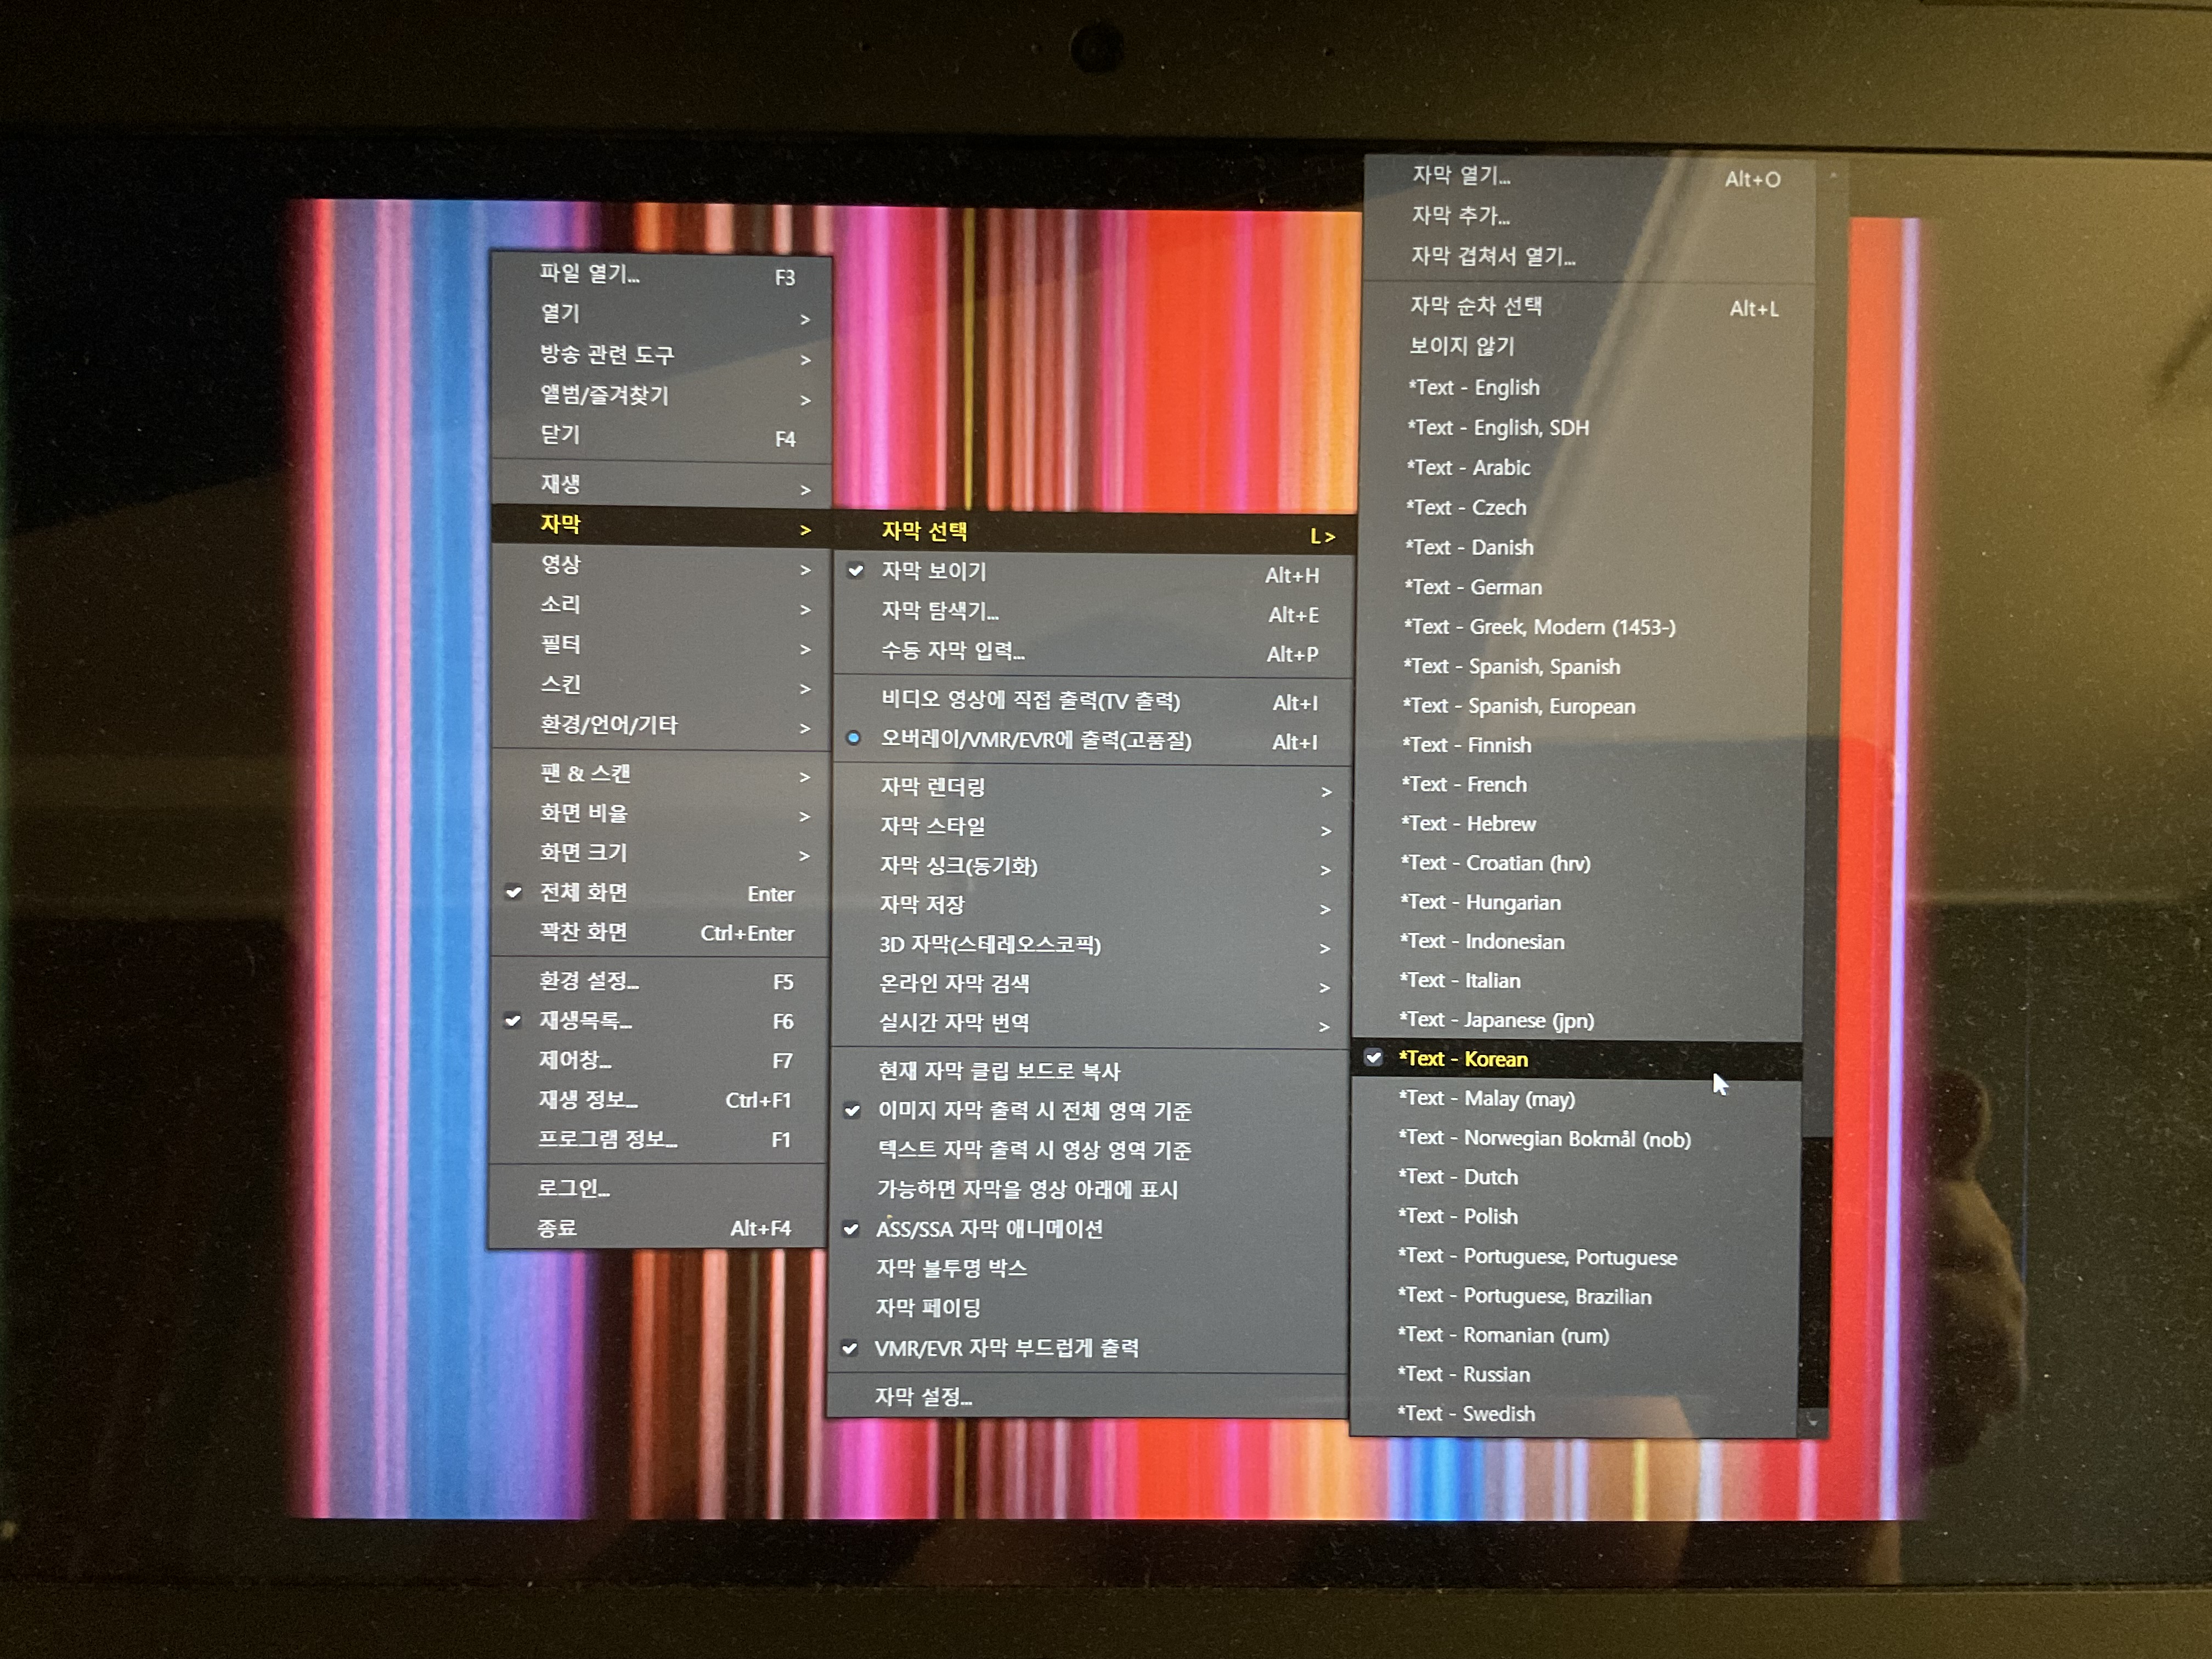Select 보이지 않기 to hide subtitles

click(x=1589, y=347)
